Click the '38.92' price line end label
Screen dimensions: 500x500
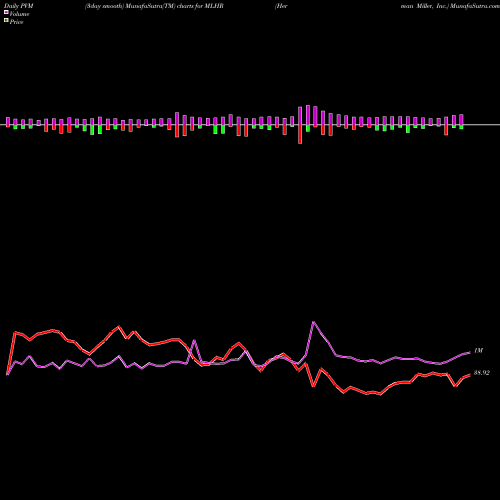[x=482, y=373]
